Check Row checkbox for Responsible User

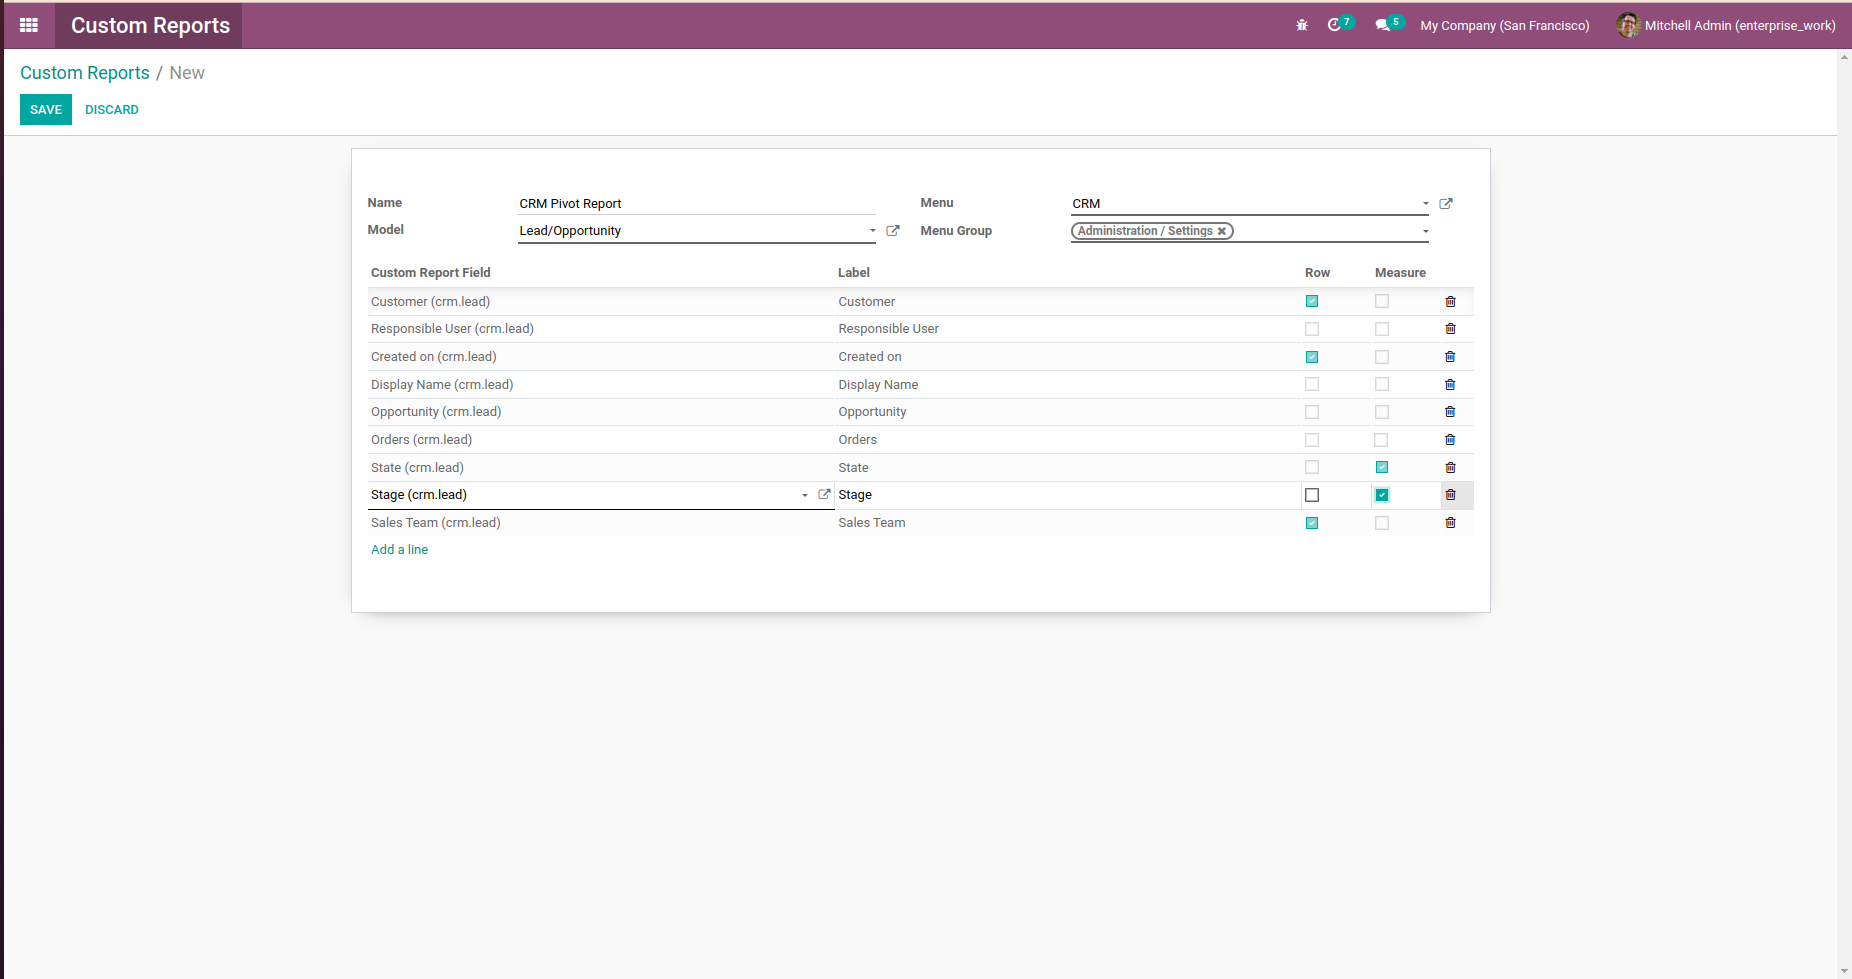[x=1312, y=329]
